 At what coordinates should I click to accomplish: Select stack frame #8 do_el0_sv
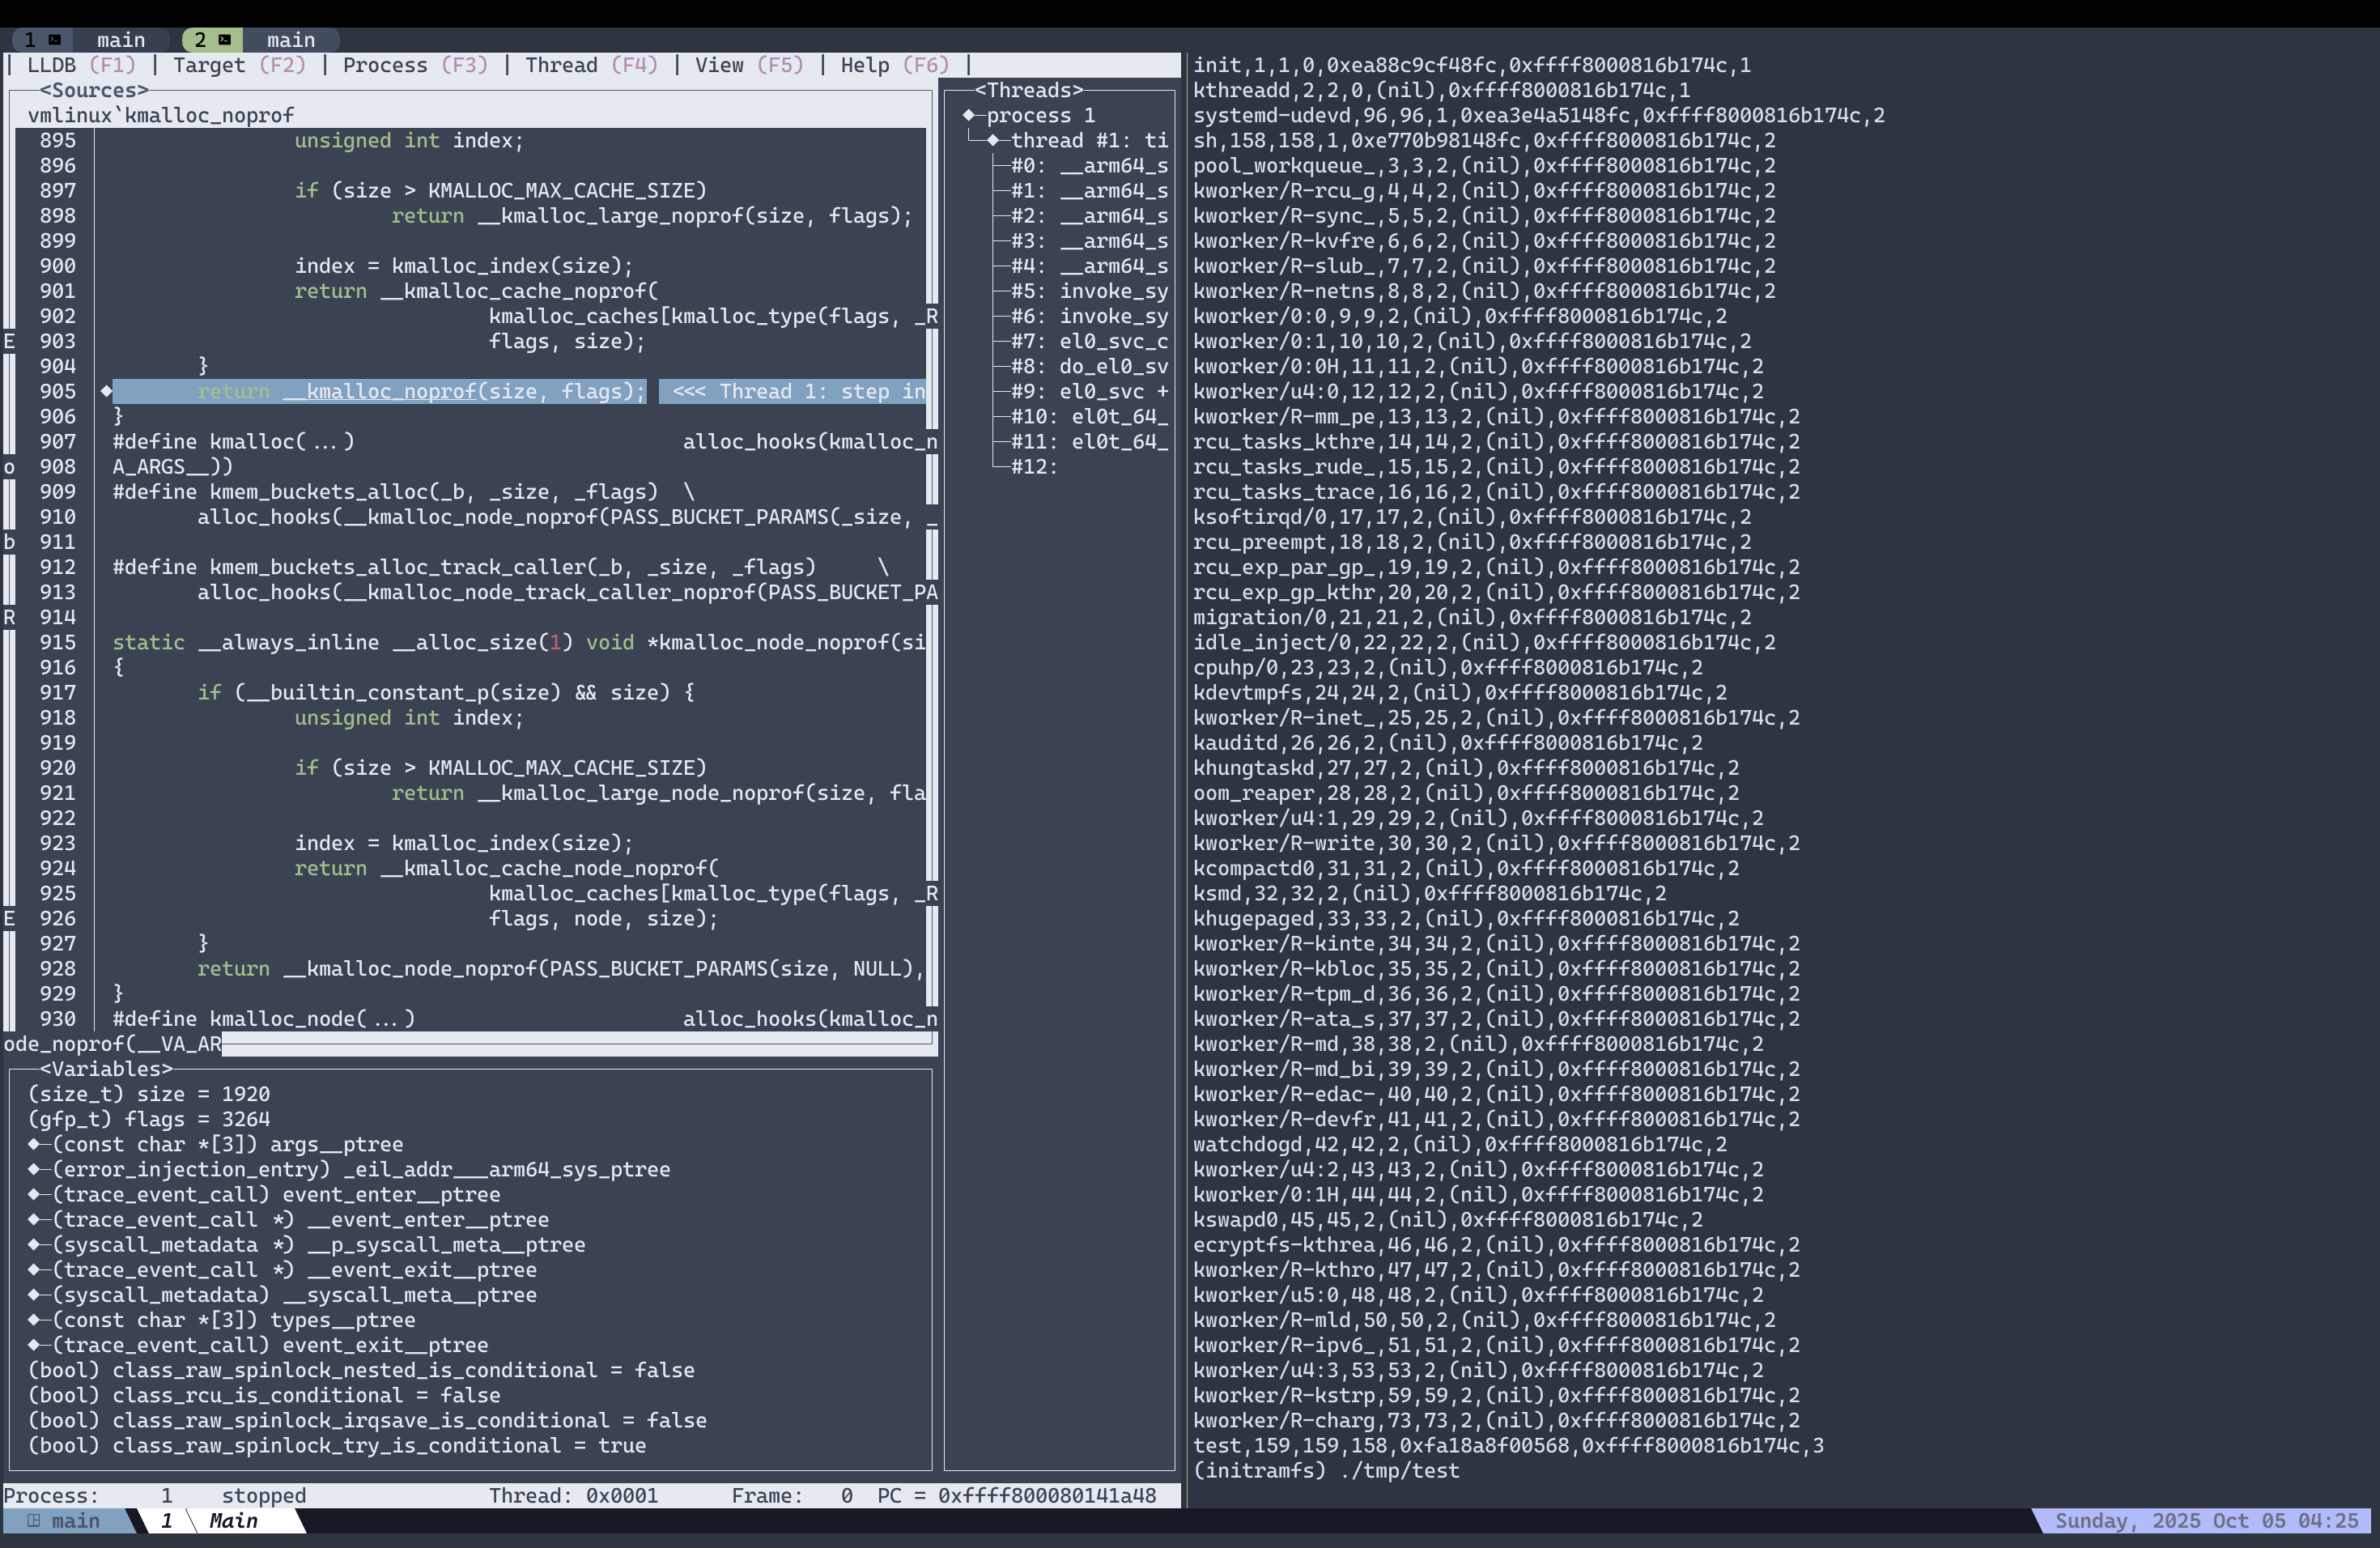1088,366
